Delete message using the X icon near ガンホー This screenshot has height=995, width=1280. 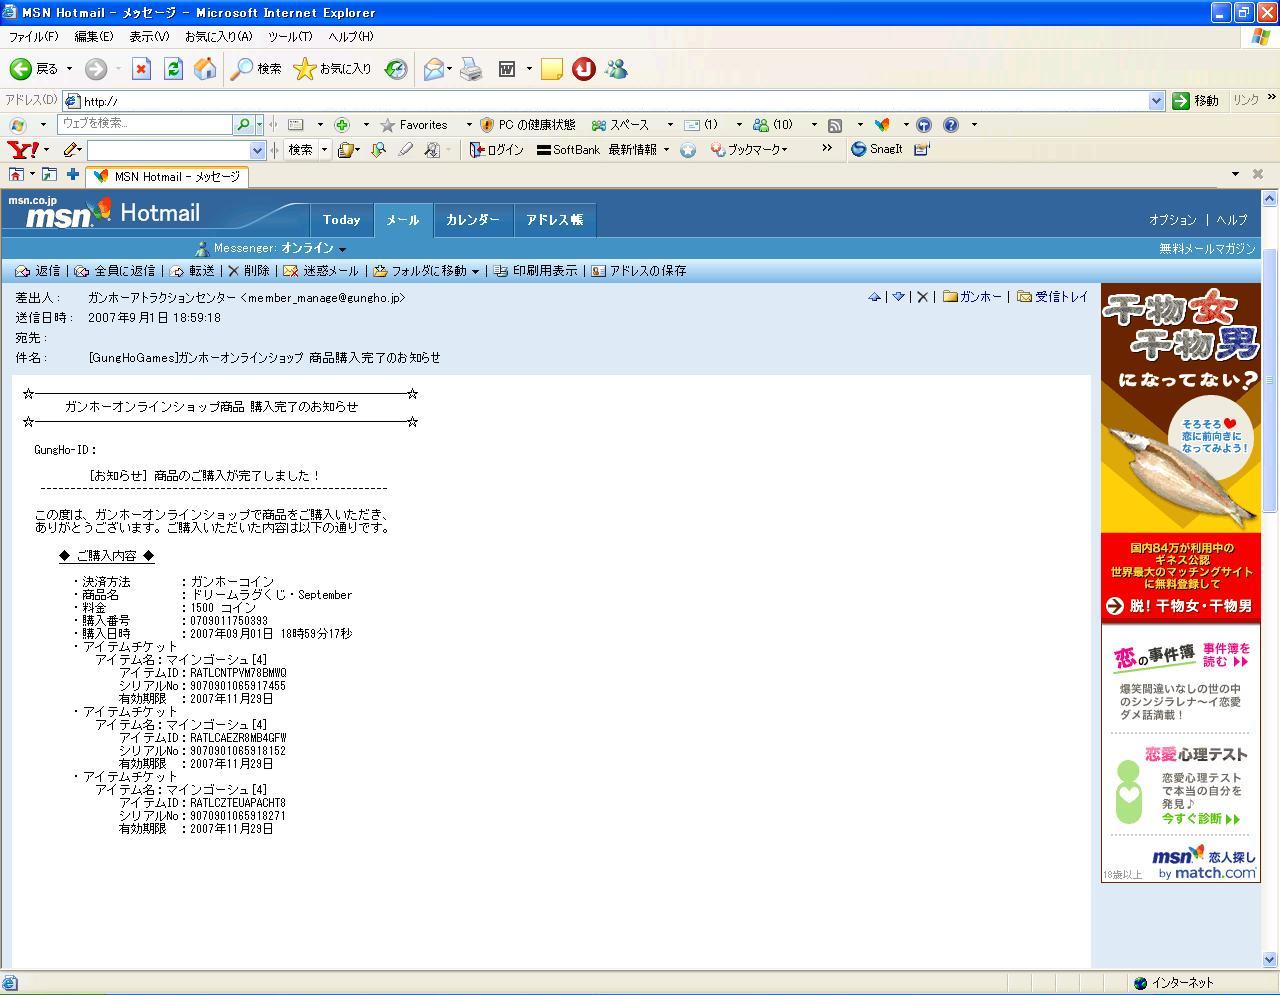point(923,297)
